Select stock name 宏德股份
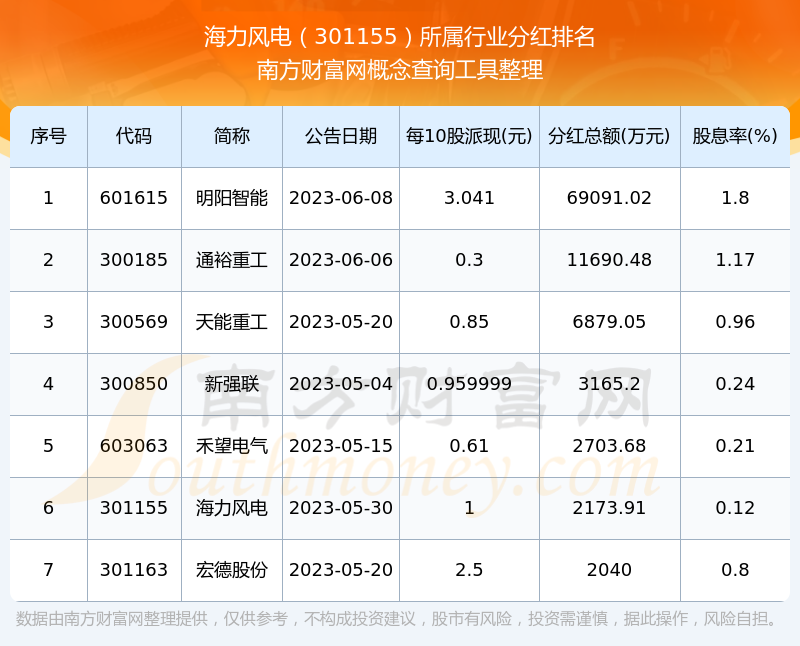The width and height of the screenshot is (800, 646). (232, 570)
